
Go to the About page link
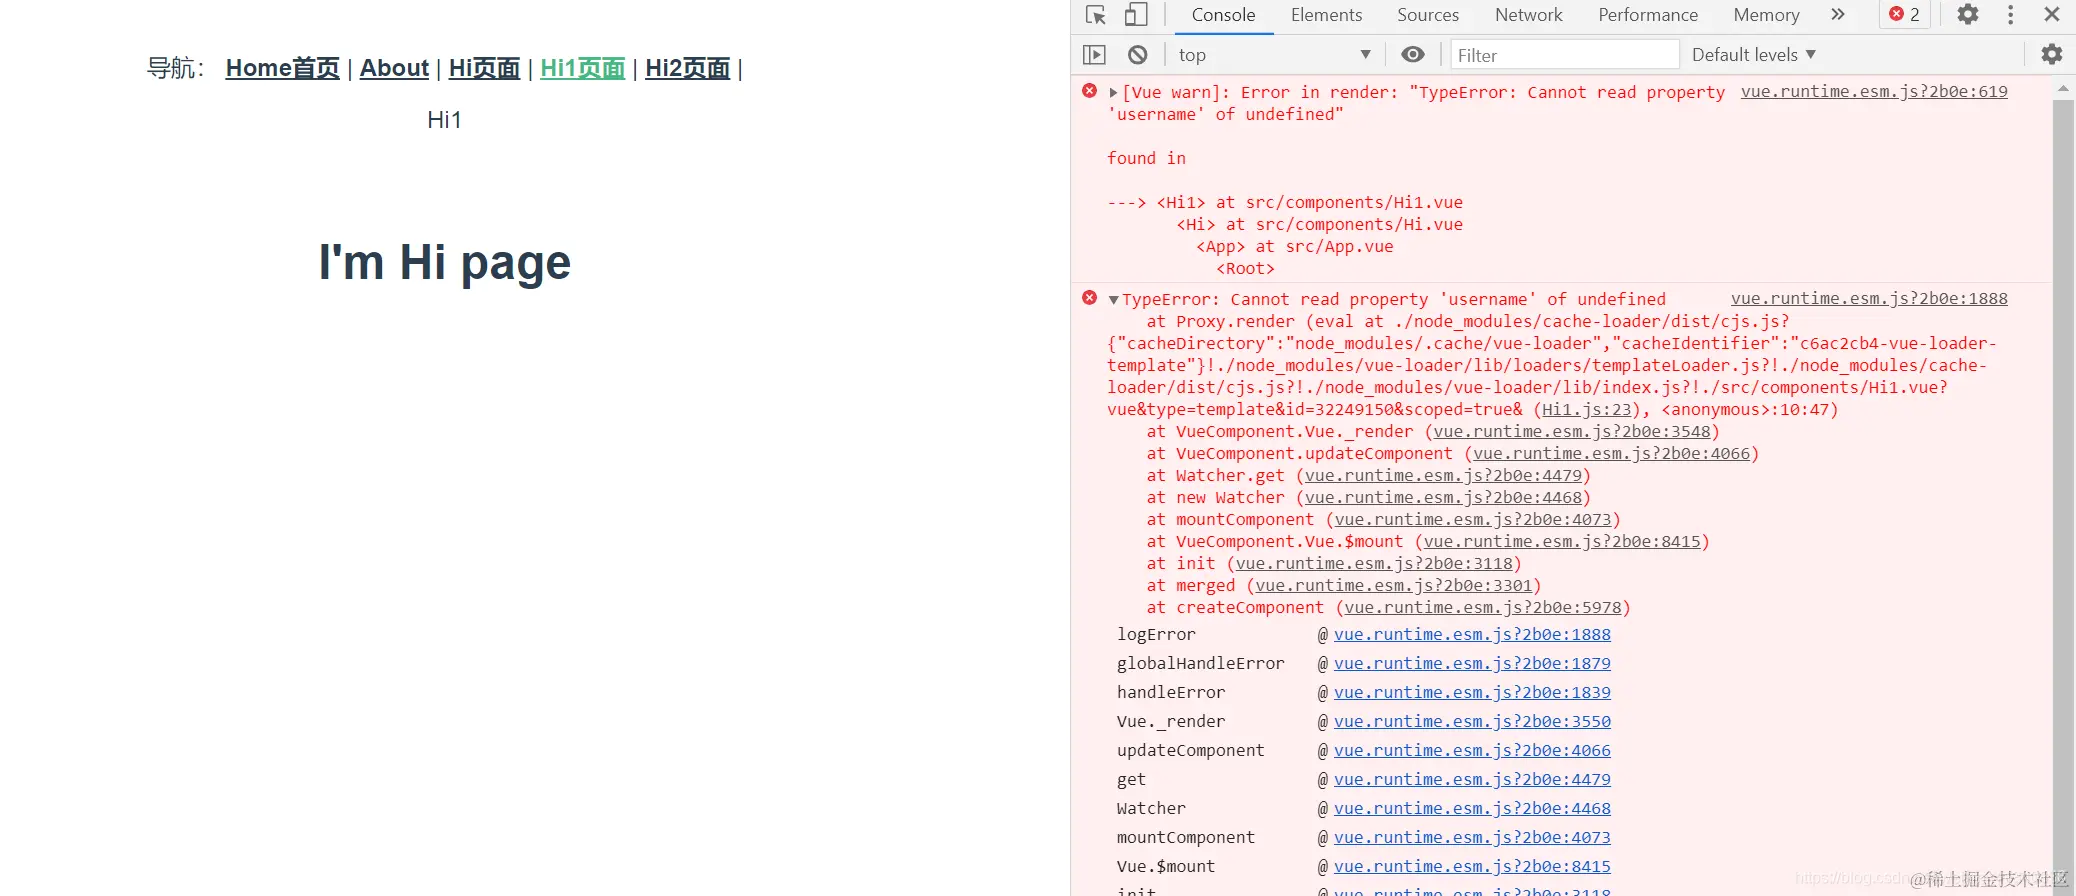pos(394,68)
